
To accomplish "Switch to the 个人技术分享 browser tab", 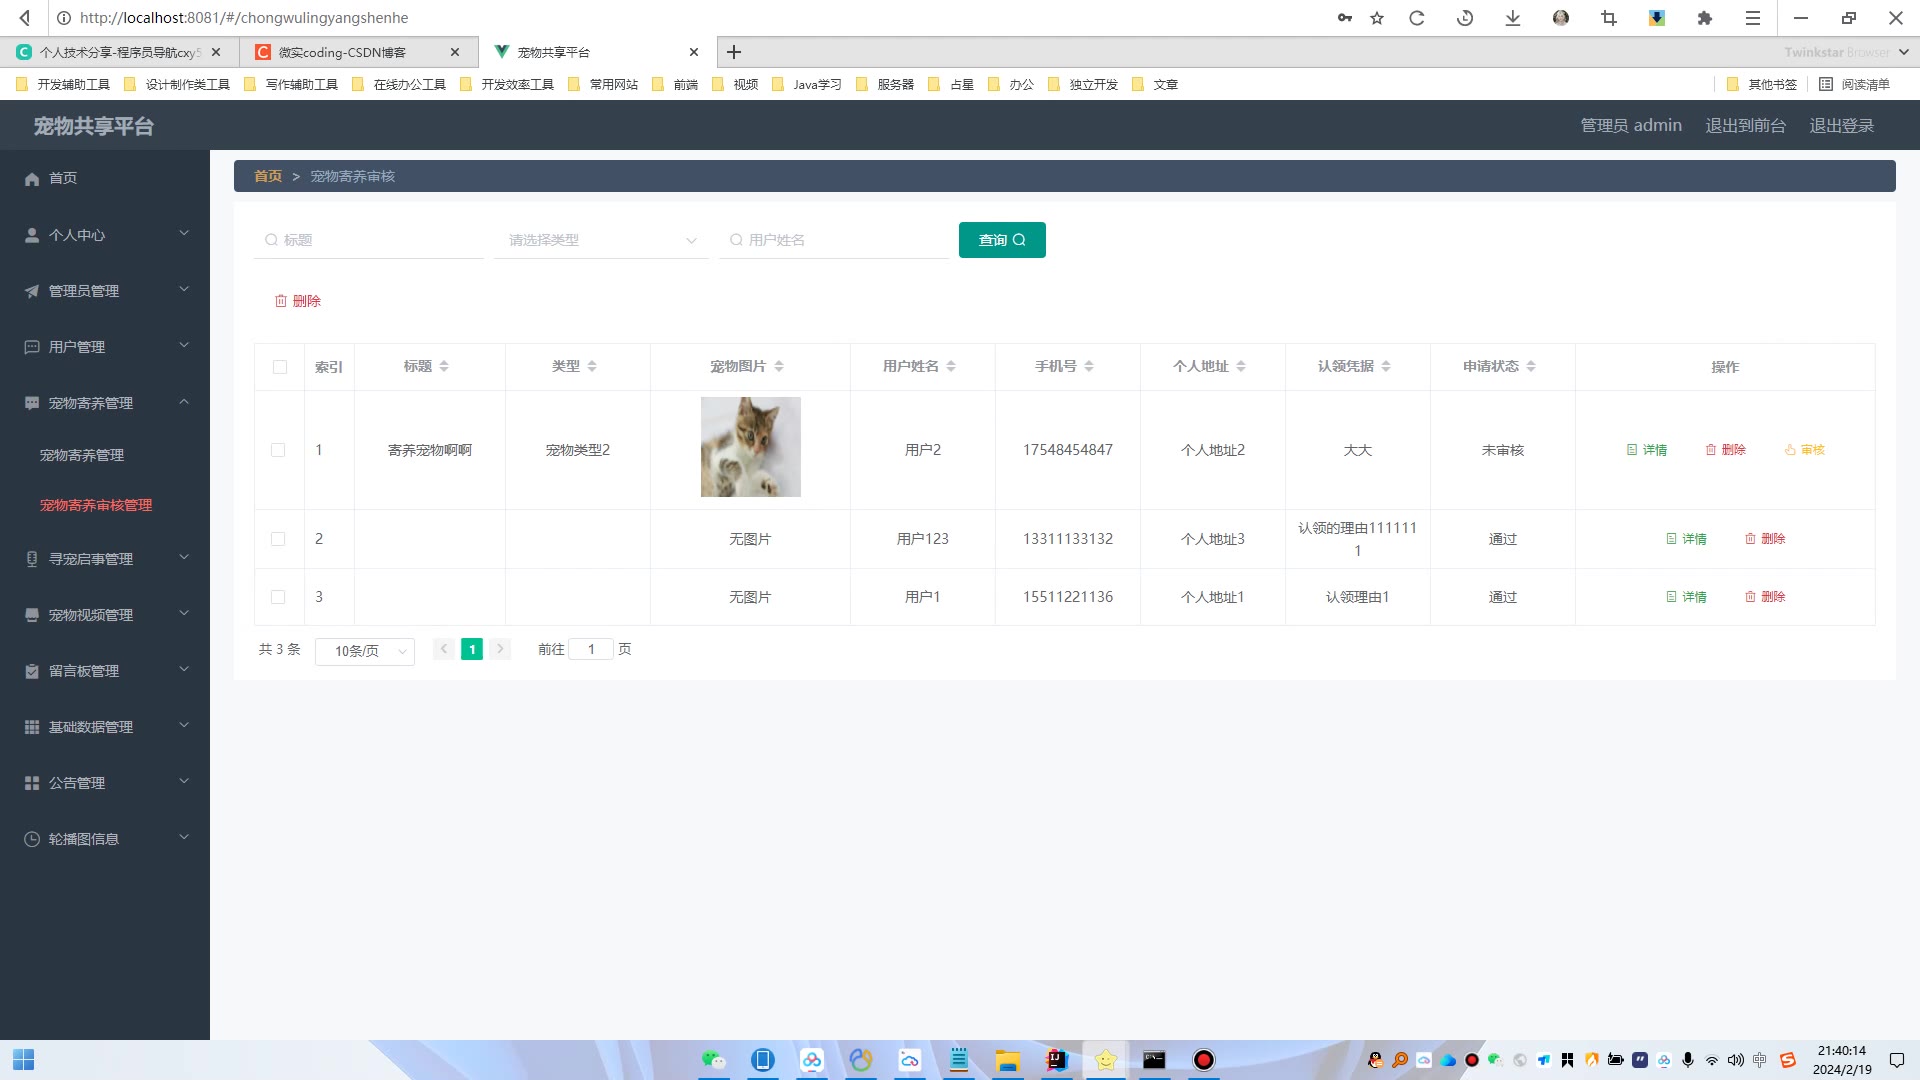I will click(x=119, y=52).
